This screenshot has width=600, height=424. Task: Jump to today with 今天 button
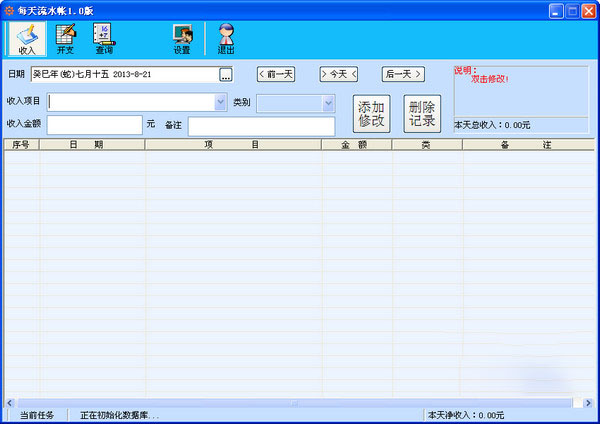pyautogui.click(x=339, y=74)
